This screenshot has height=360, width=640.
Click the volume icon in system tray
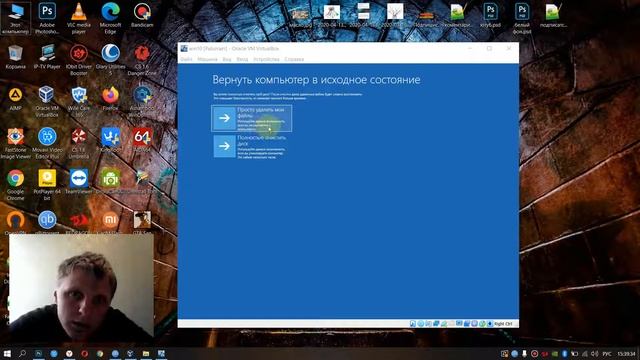click(595, 353)
